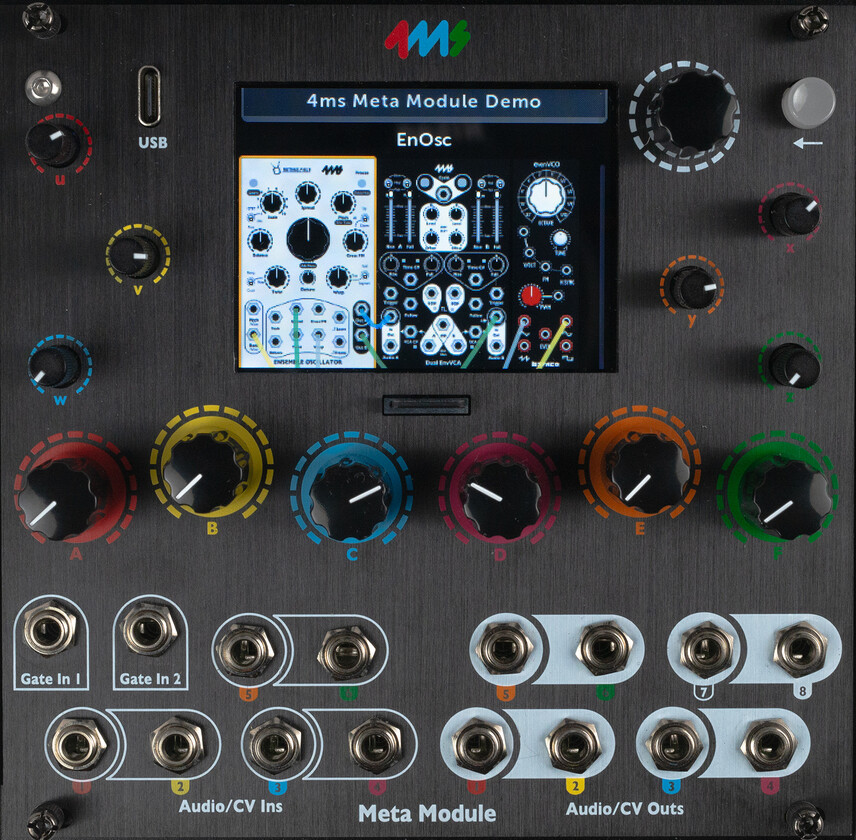Screen dimensions: 856x840
Task: Select the Dual EnvVCA module on the screen
Action: point(443,266)
